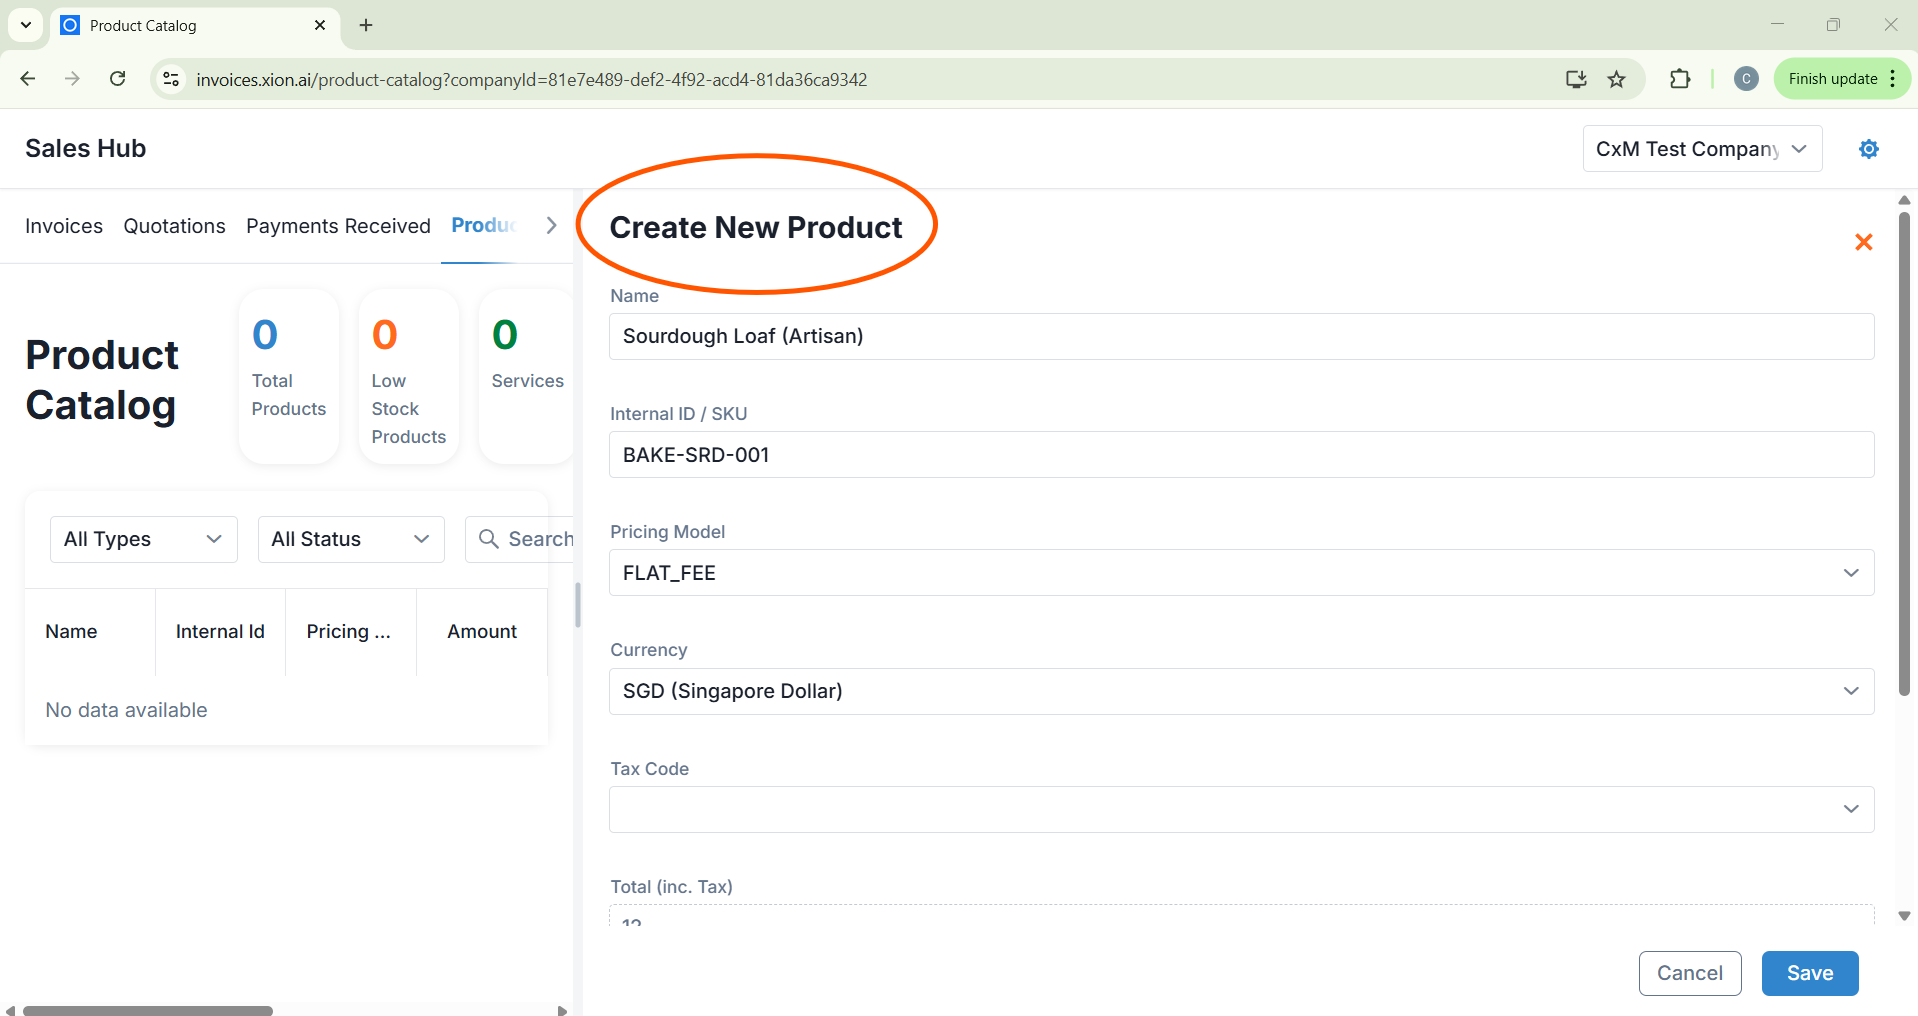Bookmark this page with the star icon

click(x=1616, y=79)
